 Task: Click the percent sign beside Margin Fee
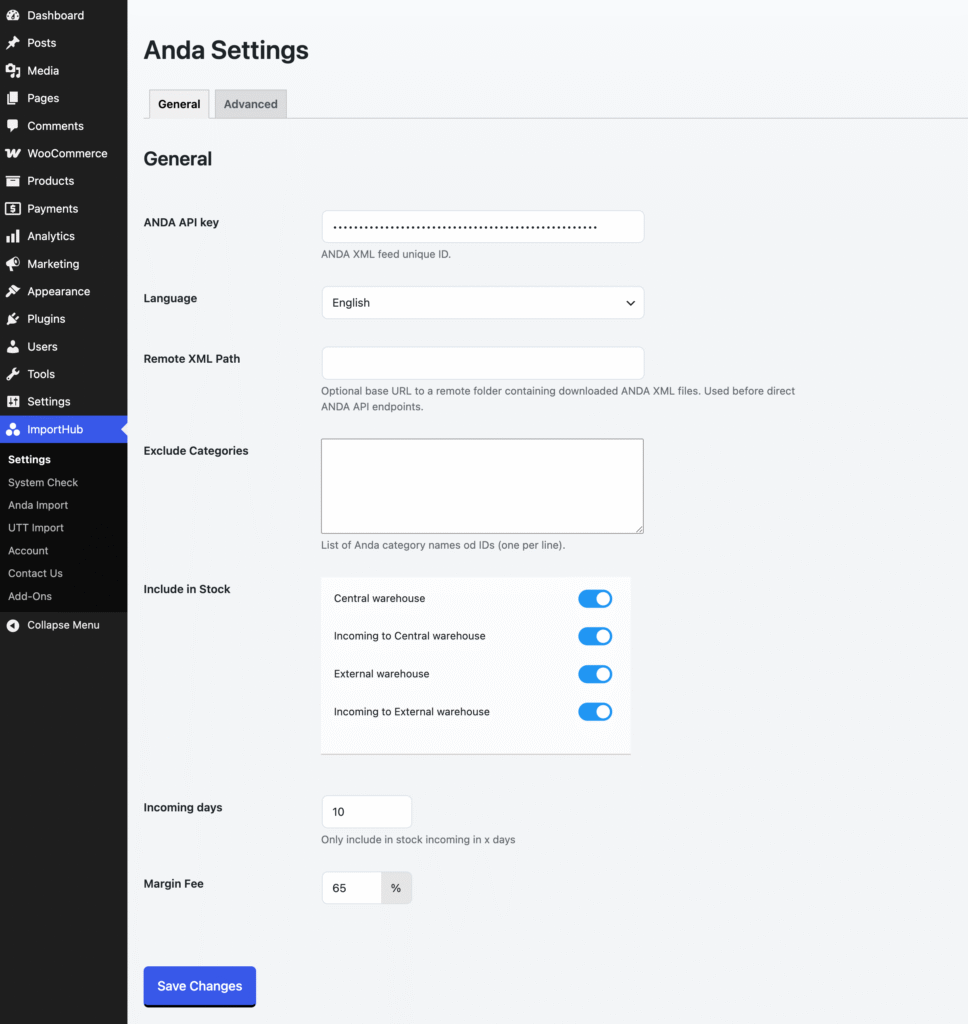[x=396, y=888]
